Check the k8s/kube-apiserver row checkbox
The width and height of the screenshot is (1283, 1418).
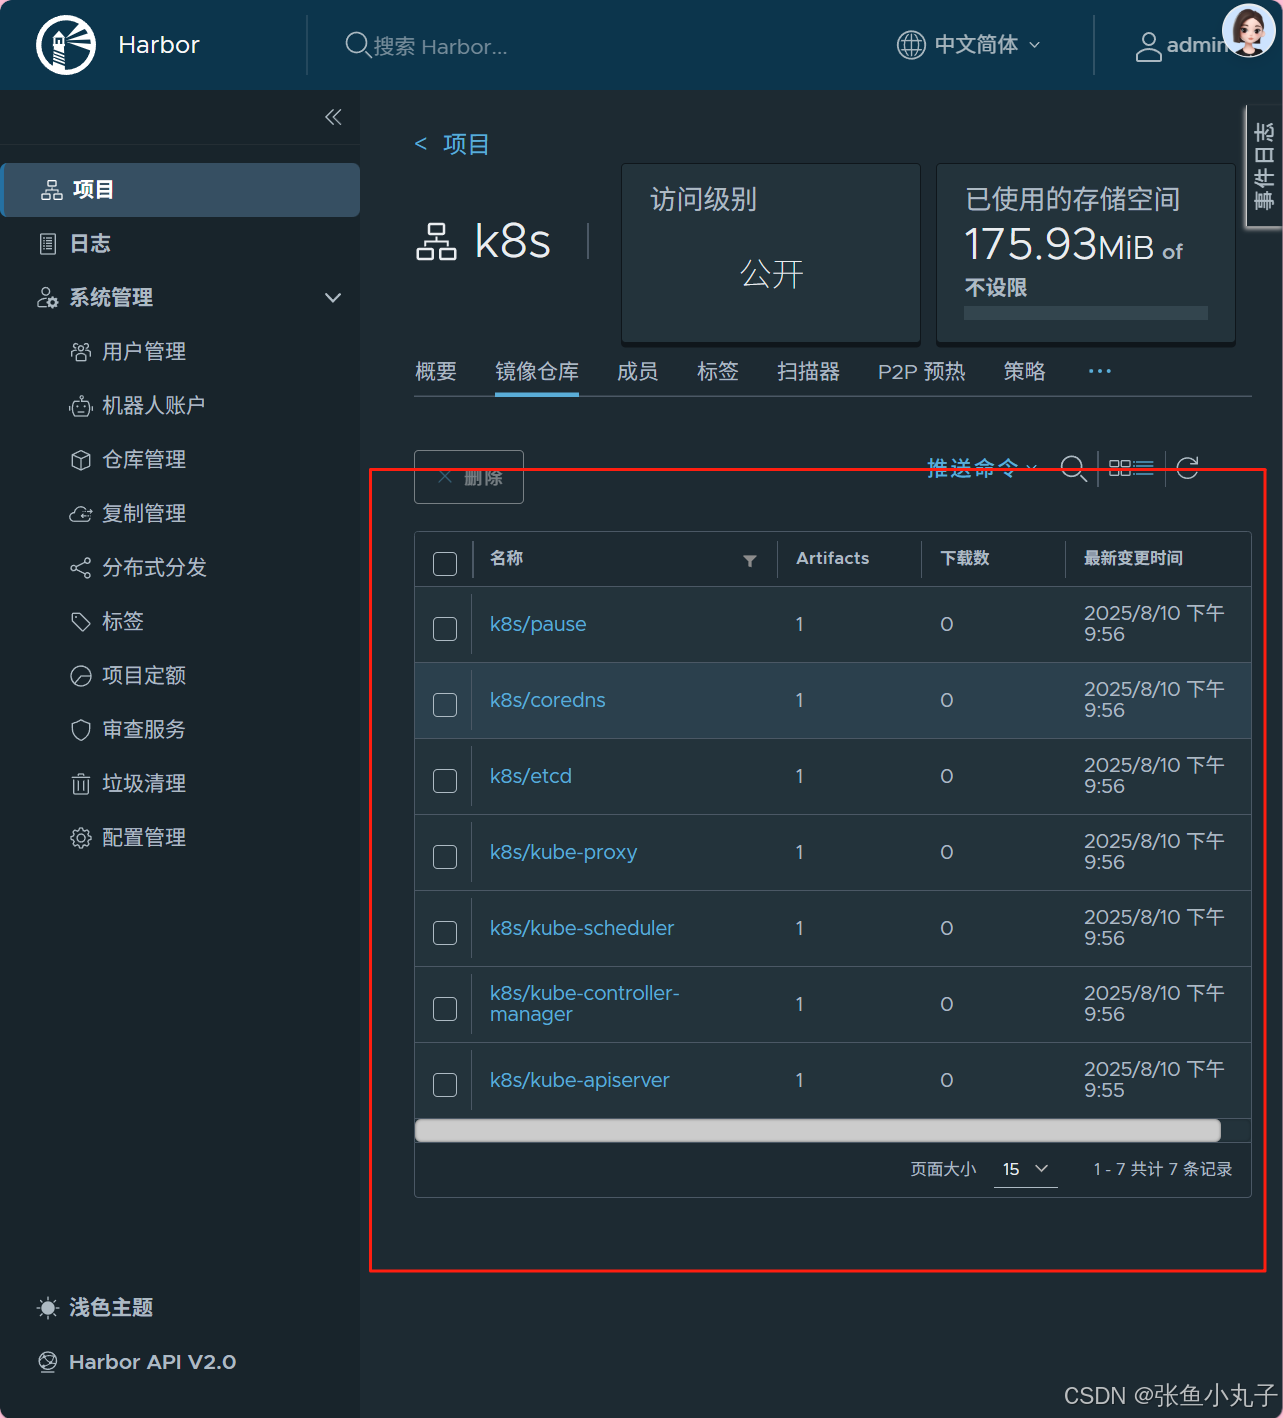(x=445, y=1085)
